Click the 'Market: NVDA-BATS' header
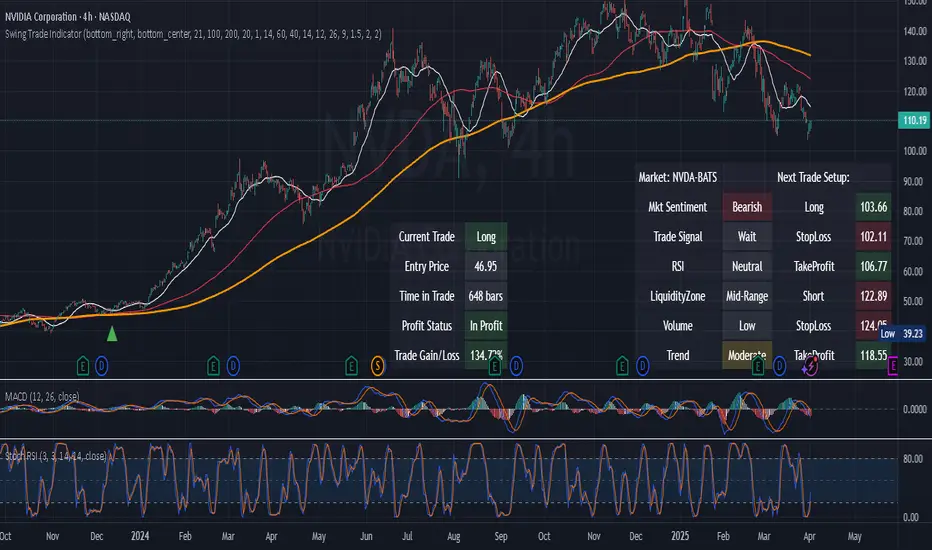This screenshot has width=932, height=550. pyautogui.click(x=678, y=177)
